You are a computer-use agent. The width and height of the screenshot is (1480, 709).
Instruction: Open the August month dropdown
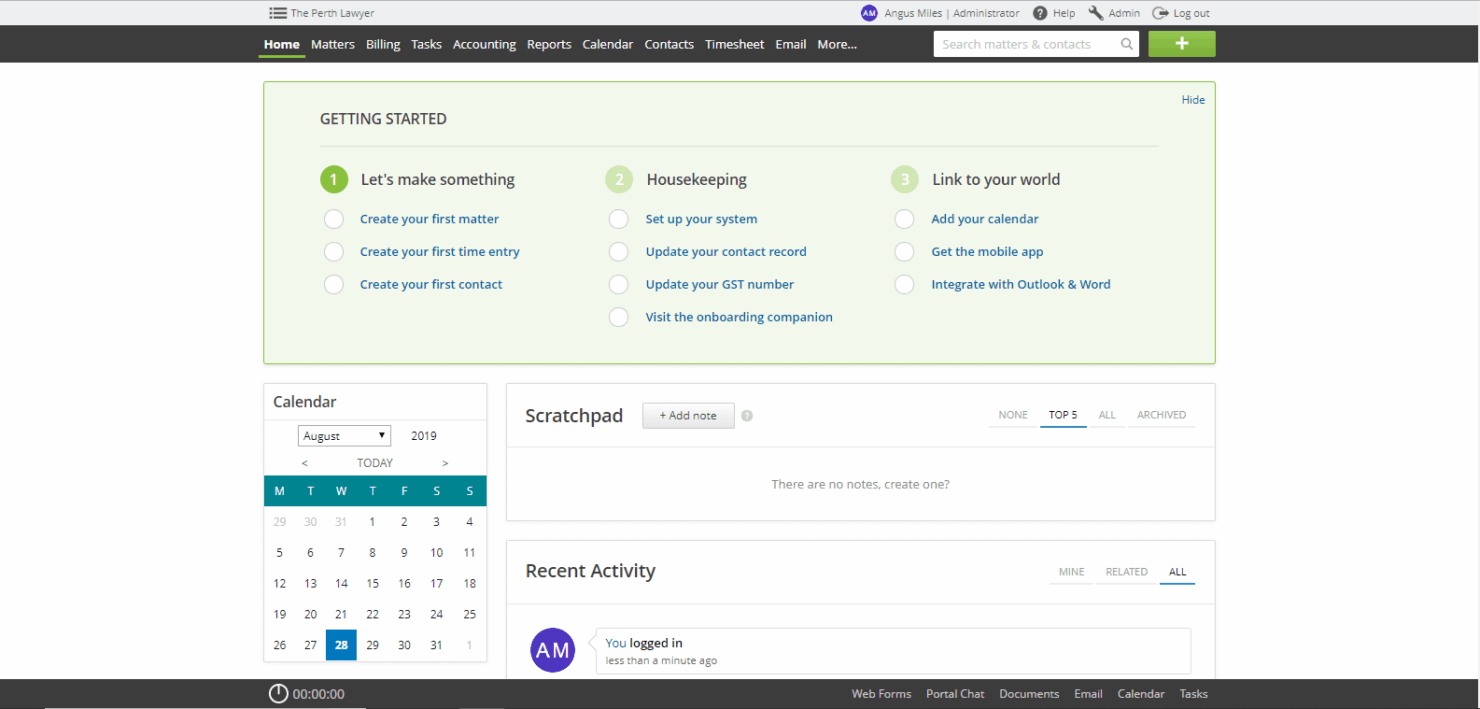point(344,436)
